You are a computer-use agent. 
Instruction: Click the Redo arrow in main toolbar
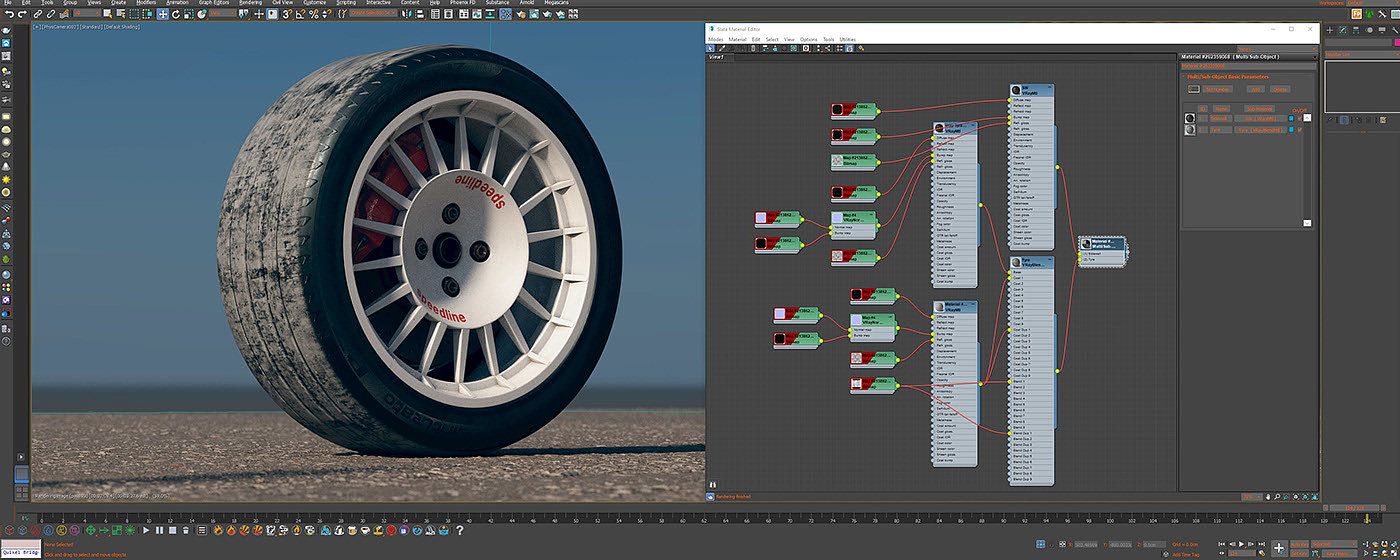(x=22, y=14)
